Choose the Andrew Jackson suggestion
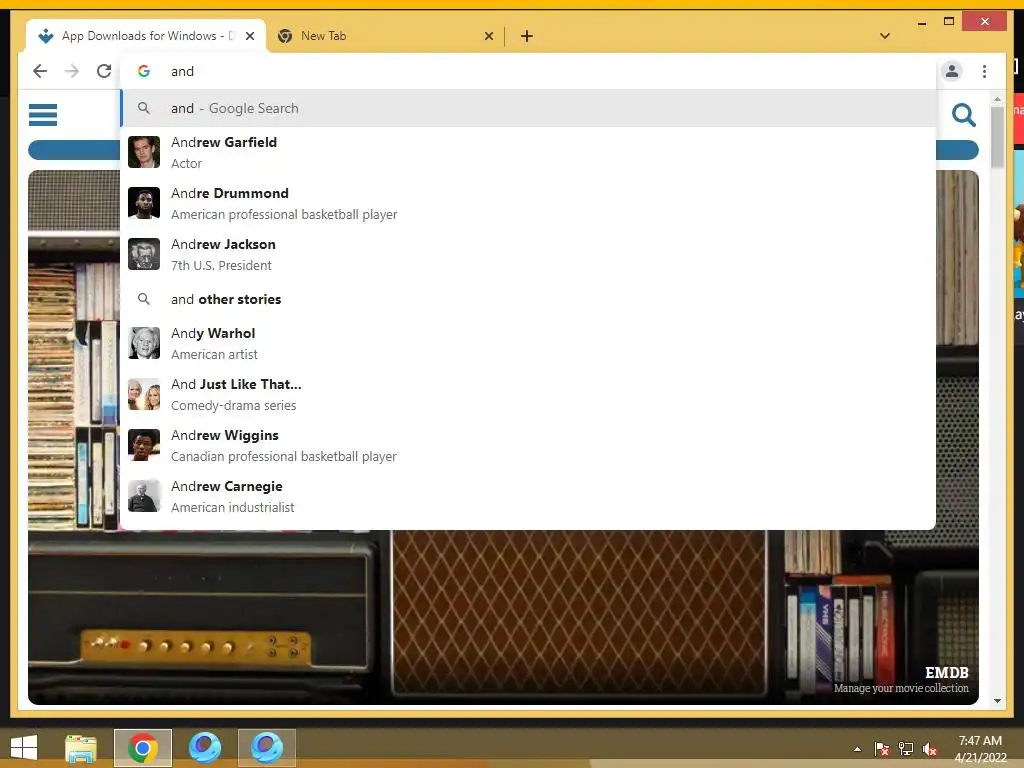The height and width of the screenshot is (768, 1024). pyautogui.click(x=528, y=254)
